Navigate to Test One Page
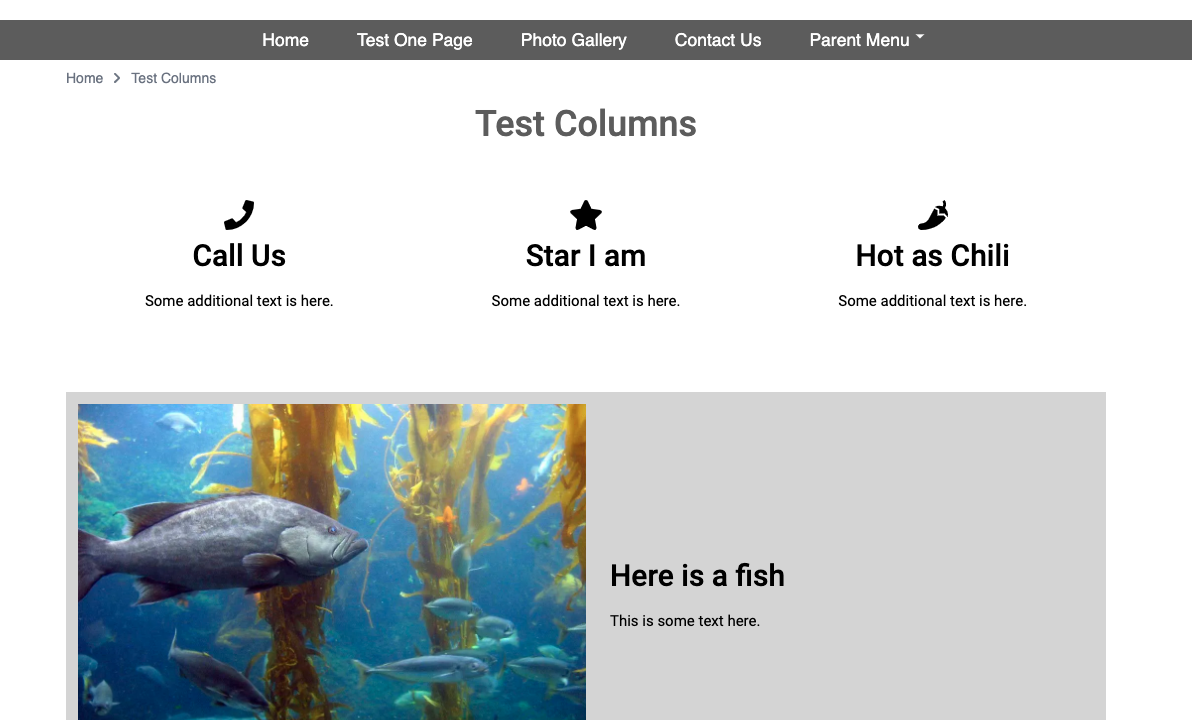Image resolution: width=1192 pixels, height=720 pixels. pos(414,40)
